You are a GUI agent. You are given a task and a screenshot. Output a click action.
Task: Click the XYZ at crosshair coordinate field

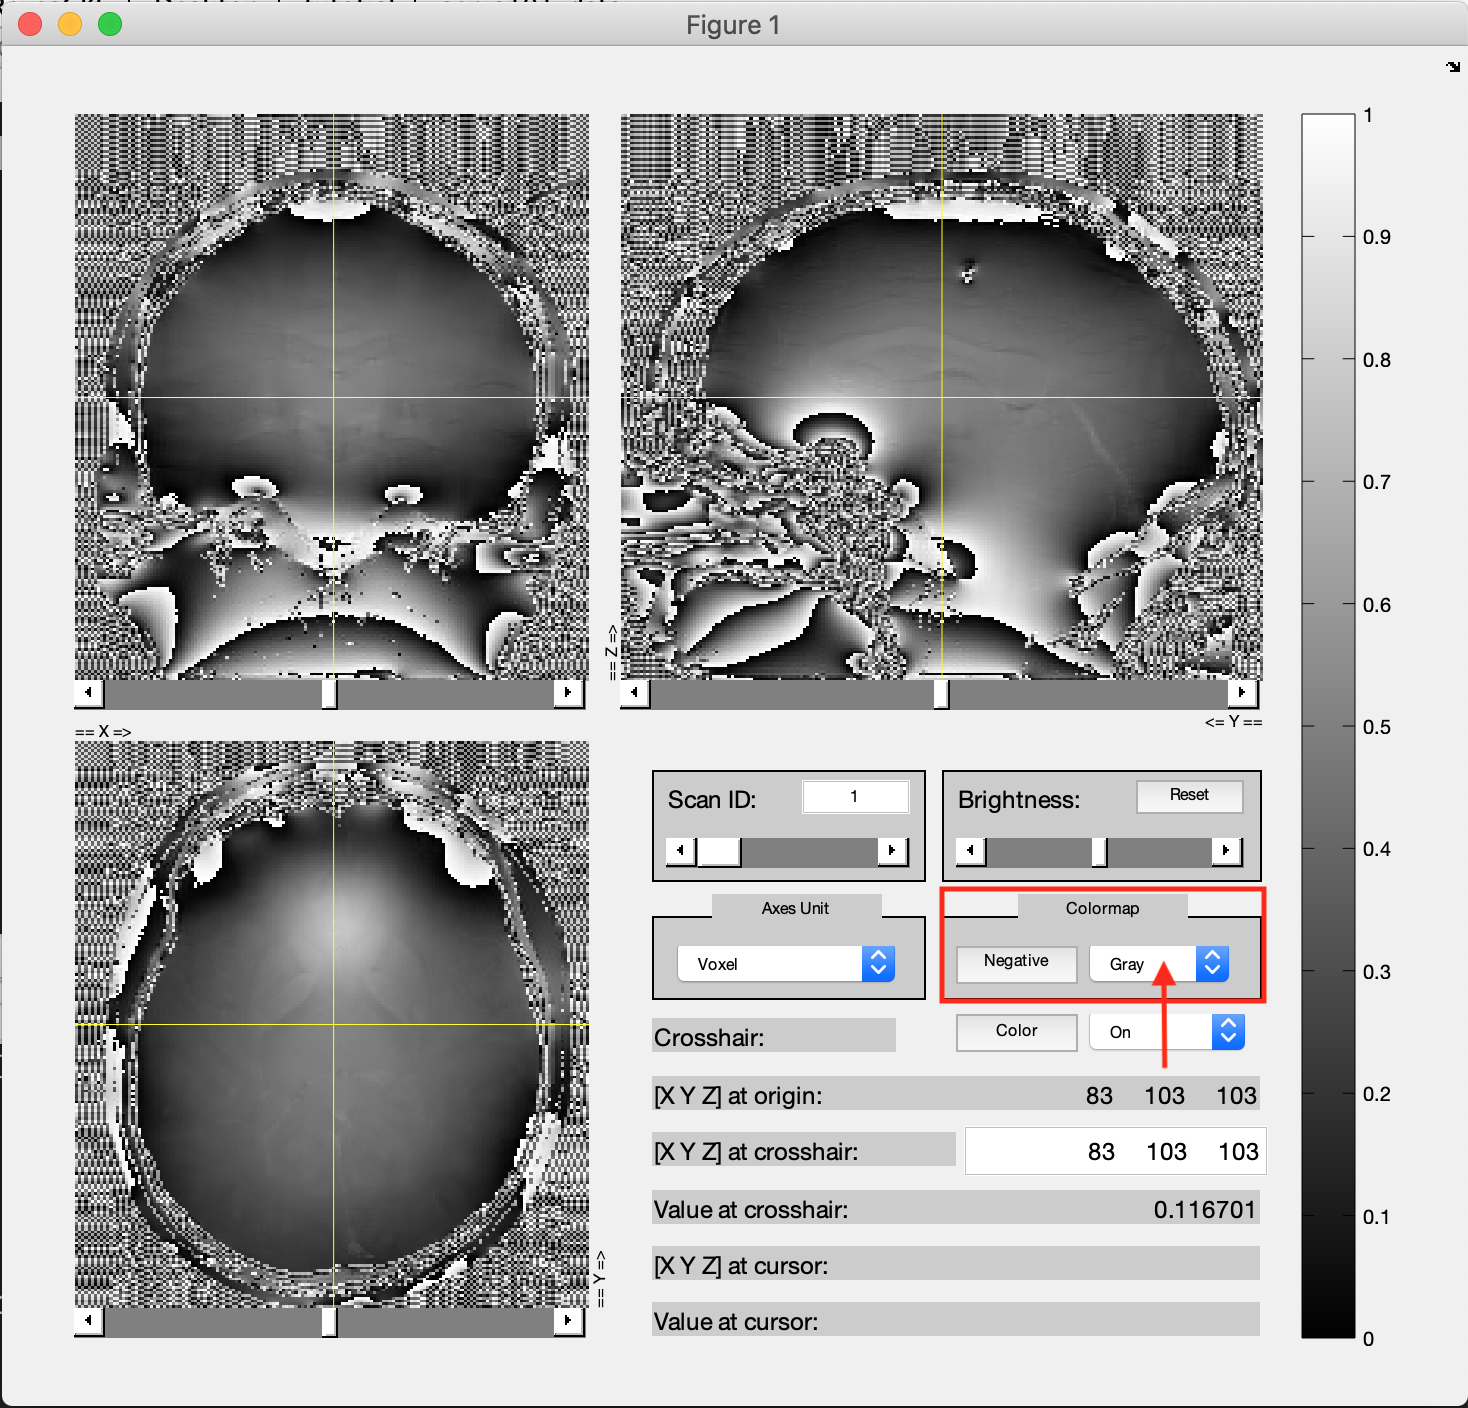tap(1115, 1151)
